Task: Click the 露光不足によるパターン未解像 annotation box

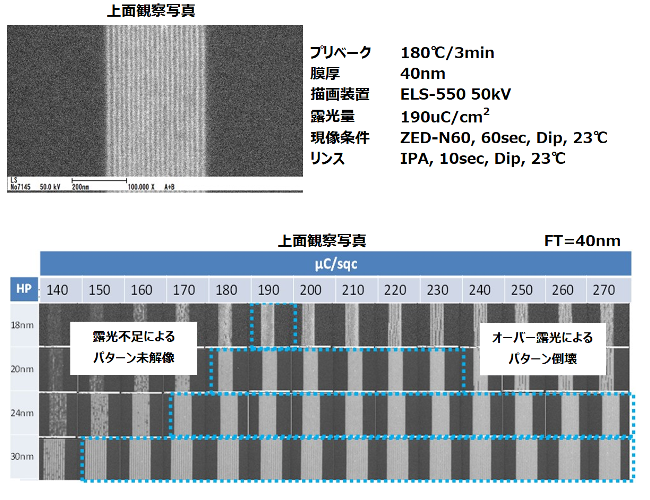Action: pos(133,346)
